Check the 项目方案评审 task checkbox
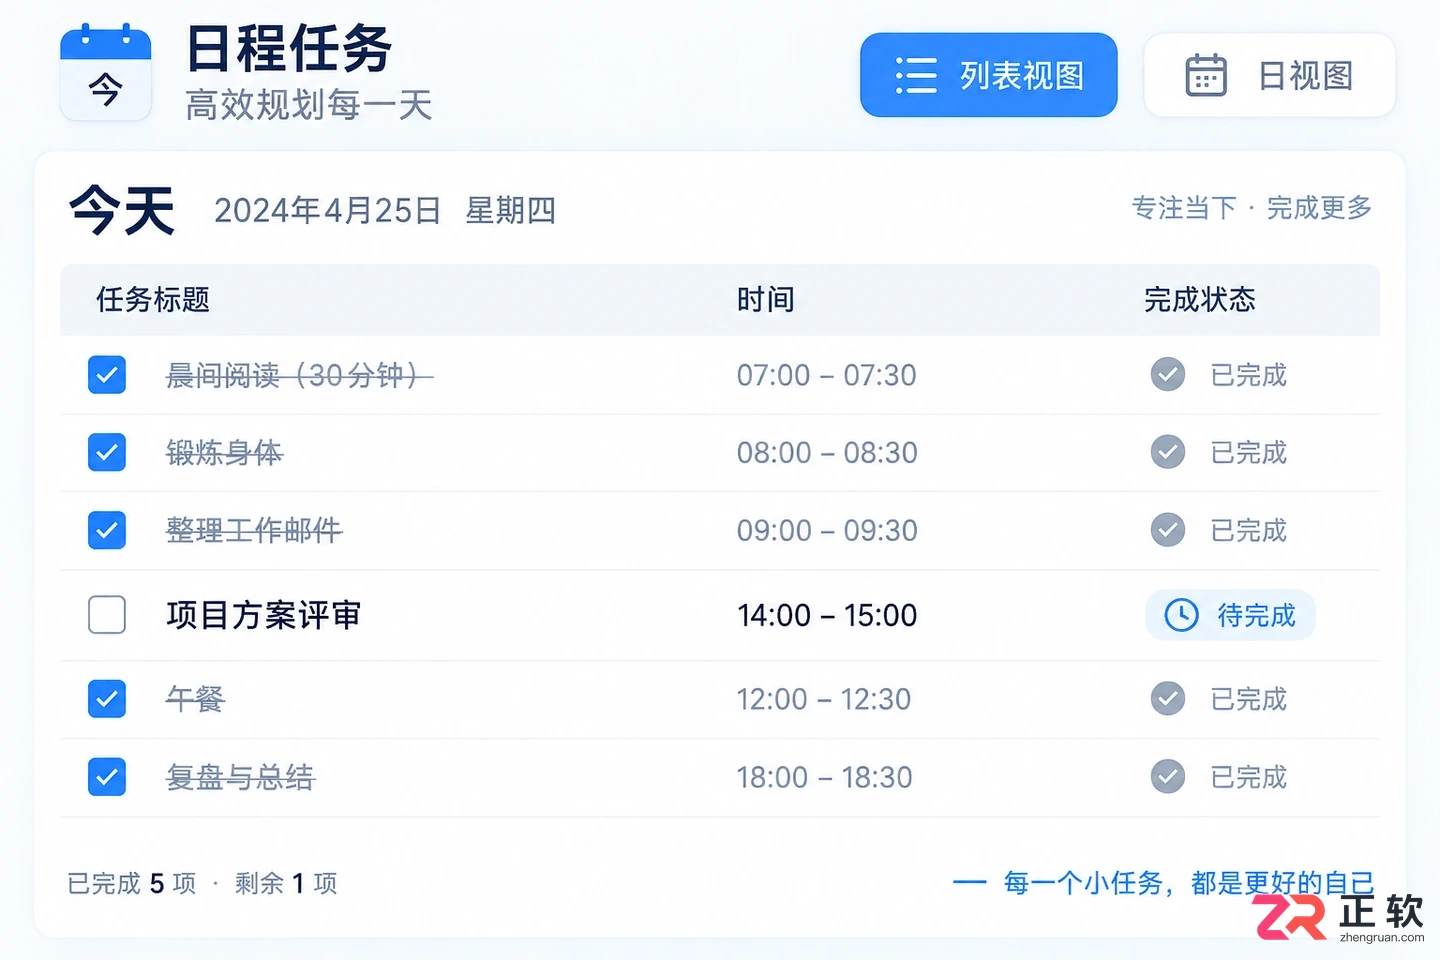Screen dimensions: 1440x960 point(107,615)
